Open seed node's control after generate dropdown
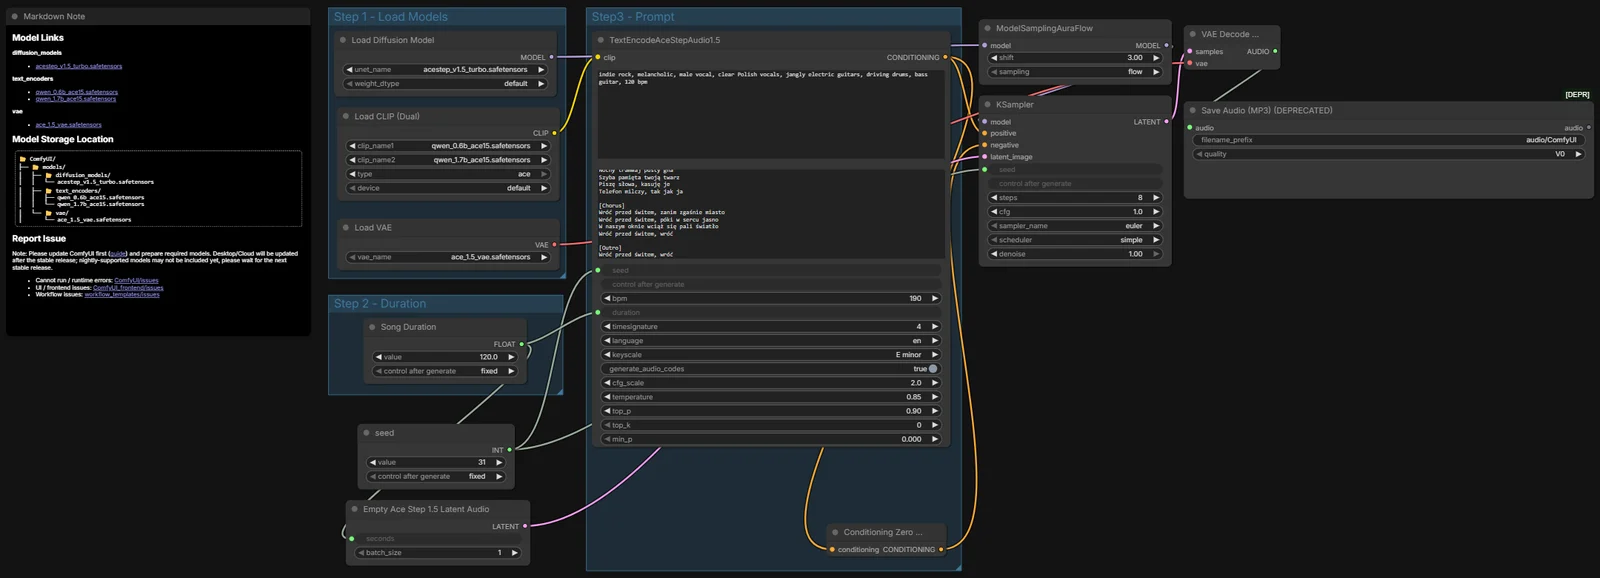This screenshot has width=1600, height=578. [435, 477]
